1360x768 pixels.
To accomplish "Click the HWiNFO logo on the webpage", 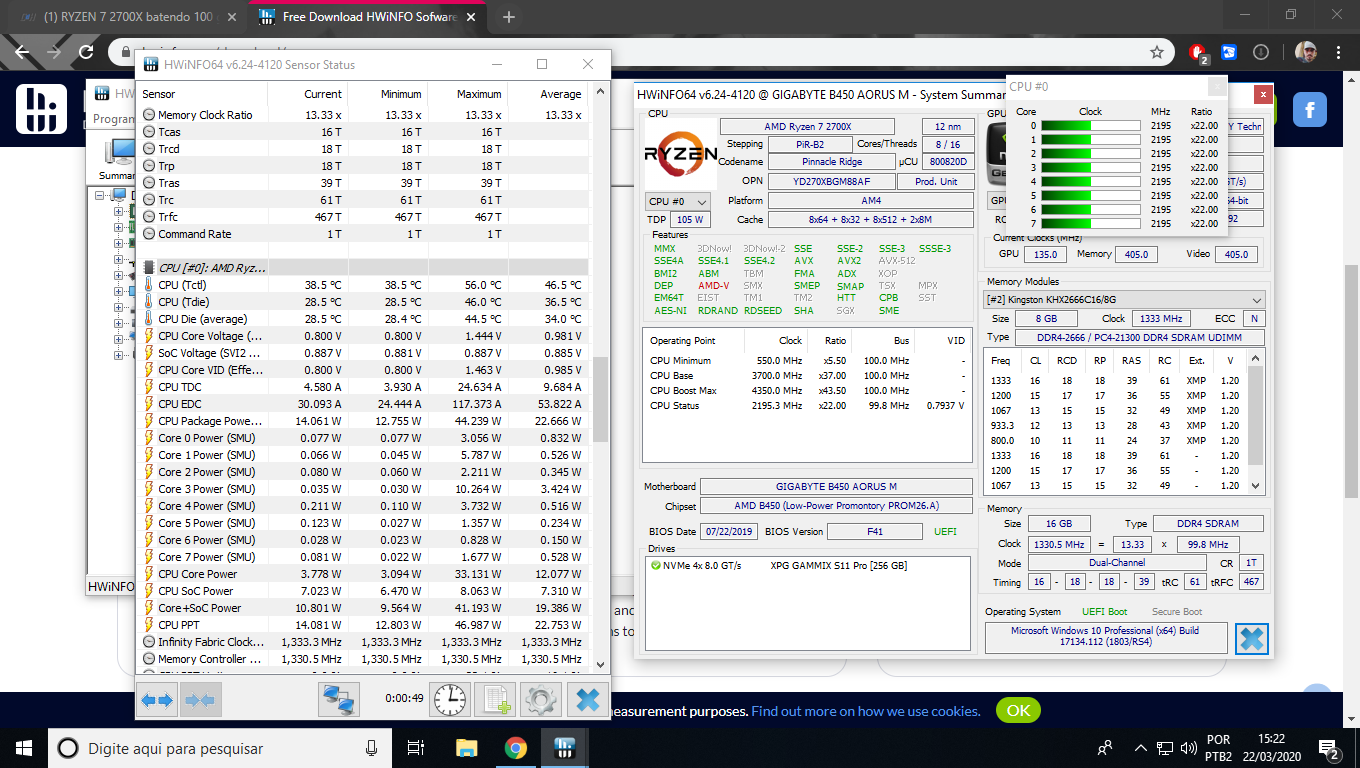I will tap(42, 109).
